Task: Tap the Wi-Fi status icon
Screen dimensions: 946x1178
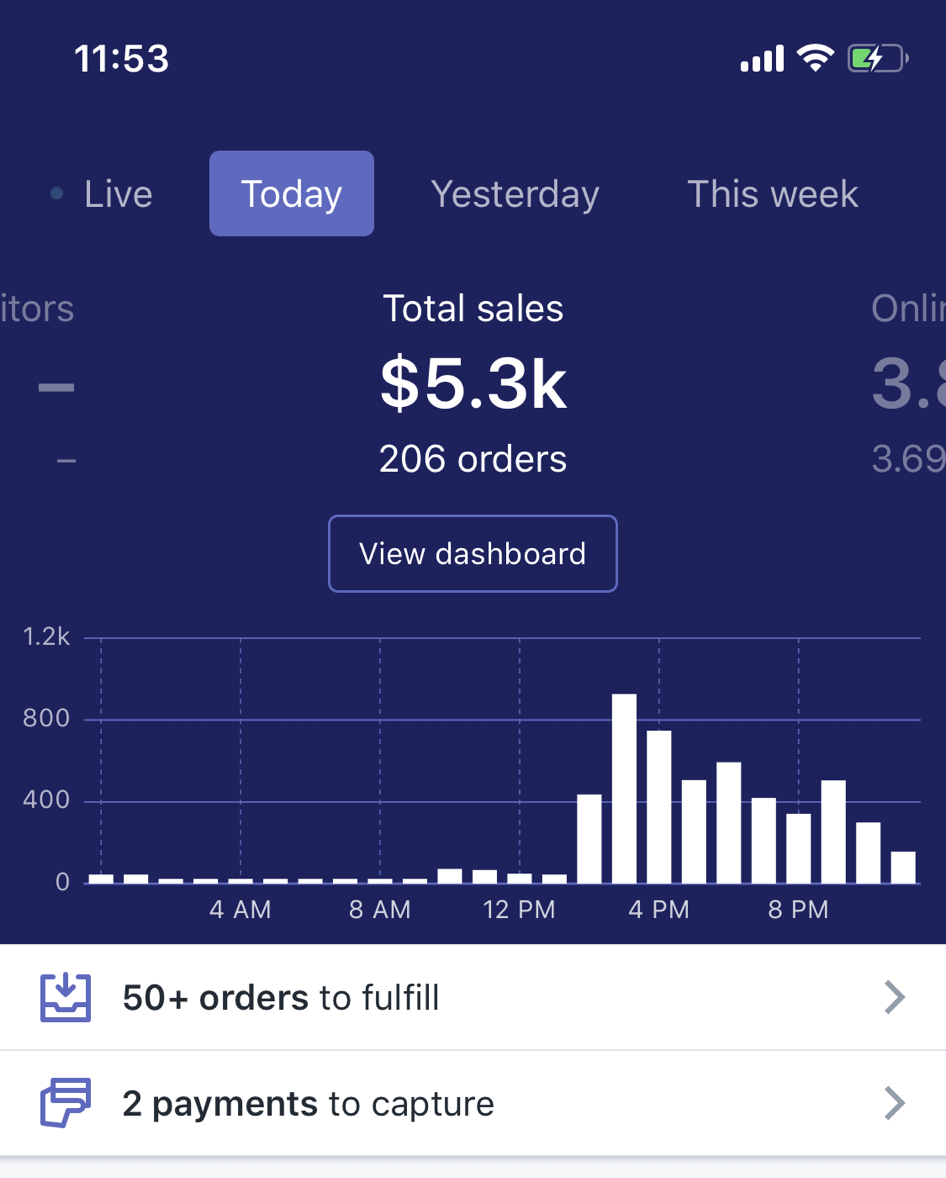Action: coord(815,59)
